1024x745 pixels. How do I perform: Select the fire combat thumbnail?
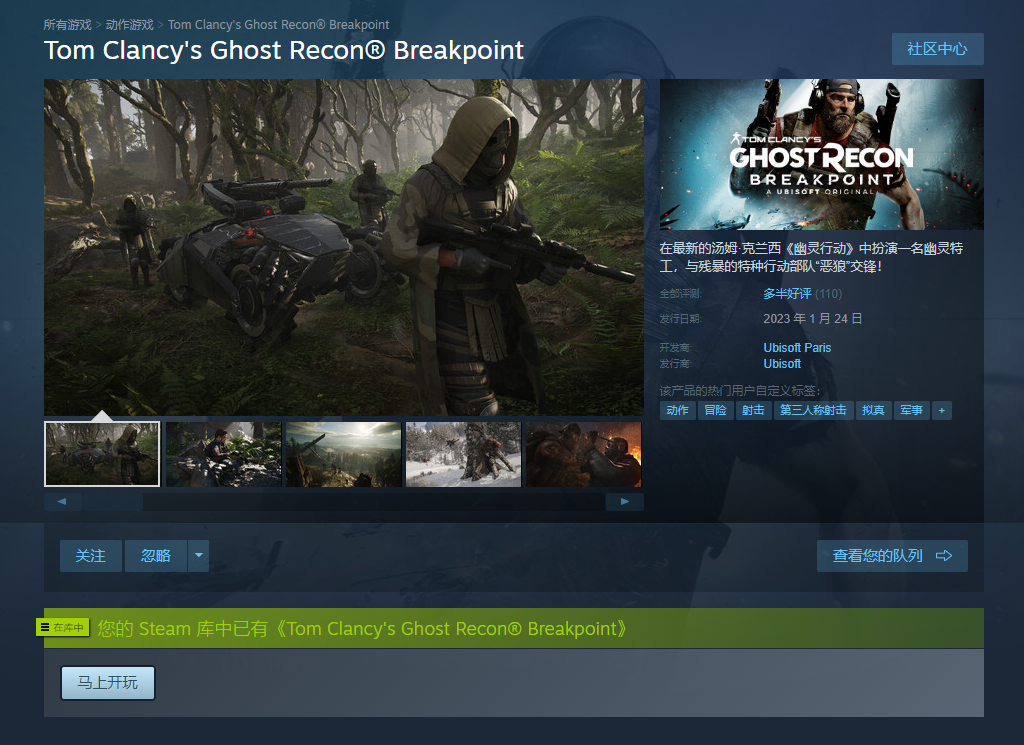point(584,454)
